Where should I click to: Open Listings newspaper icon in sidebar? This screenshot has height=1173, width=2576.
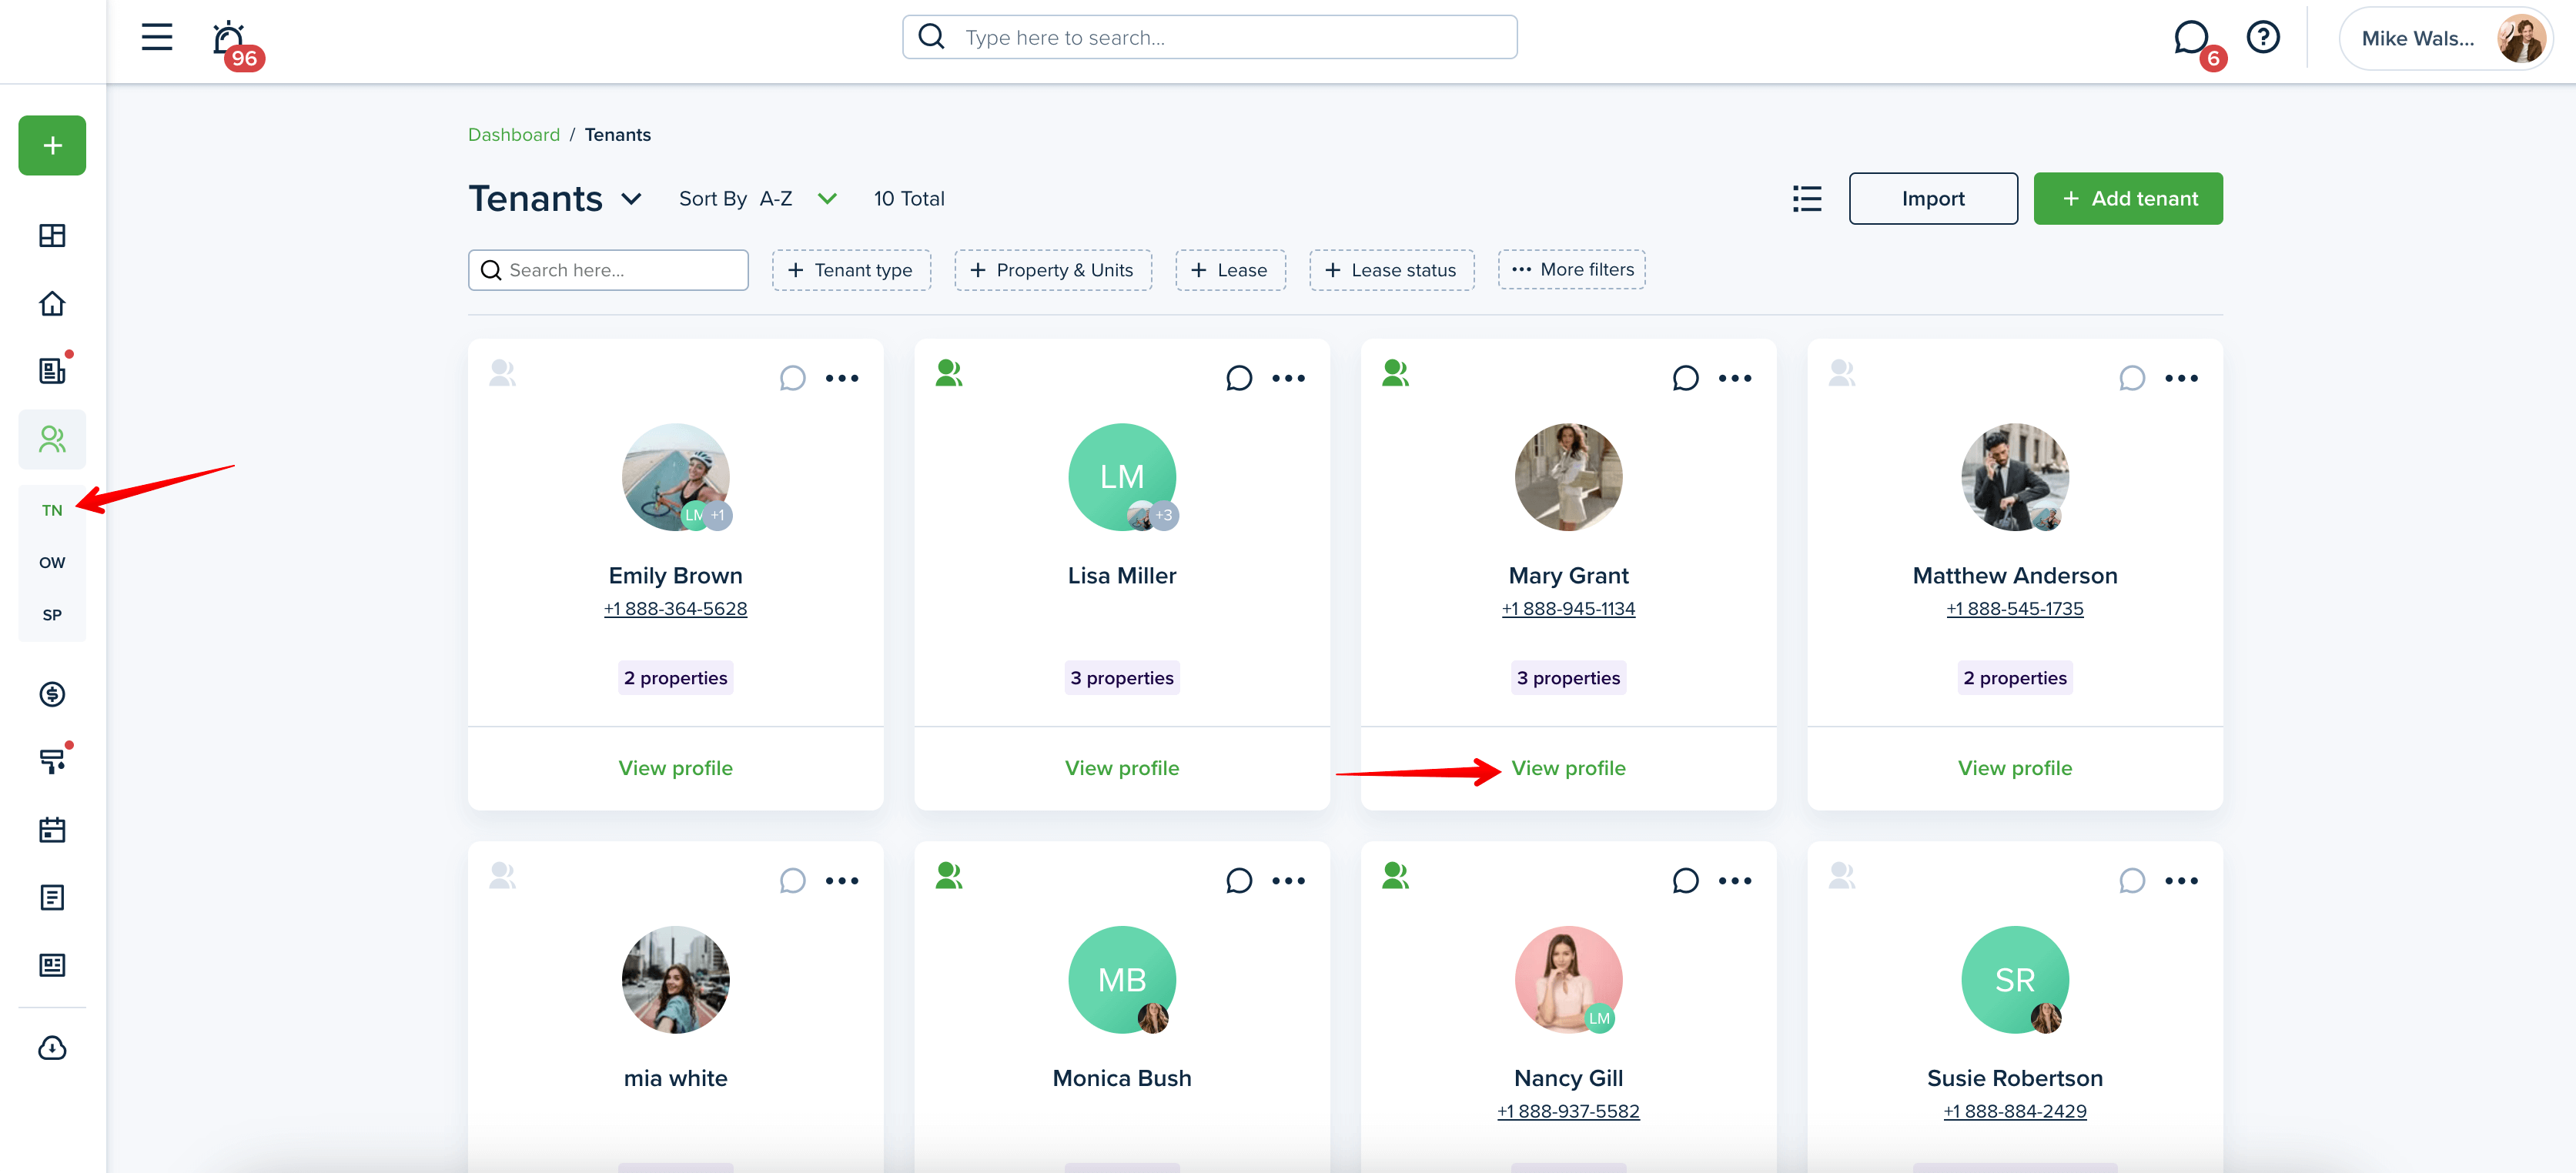(52, 965)
